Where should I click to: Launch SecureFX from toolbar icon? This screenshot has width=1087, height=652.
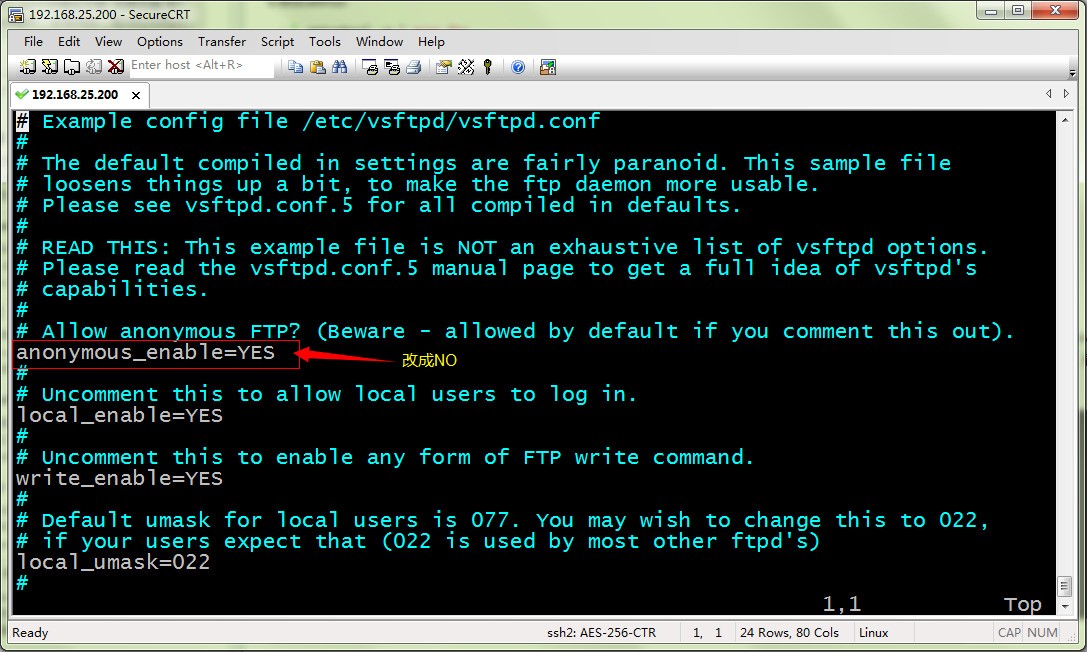pos(548,67)
